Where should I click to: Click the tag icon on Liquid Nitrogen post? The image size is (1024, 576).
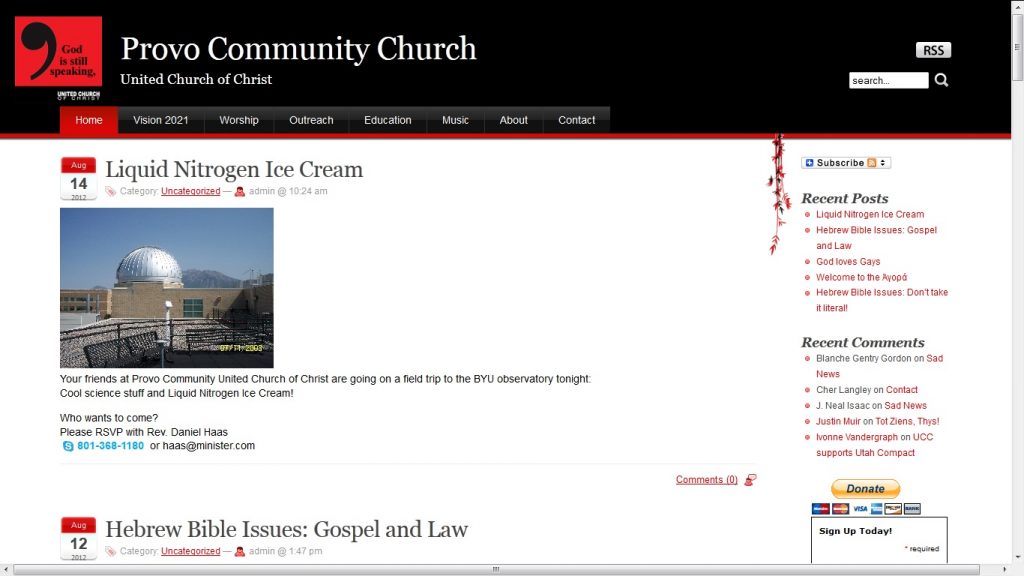click(x=110, y=191)
